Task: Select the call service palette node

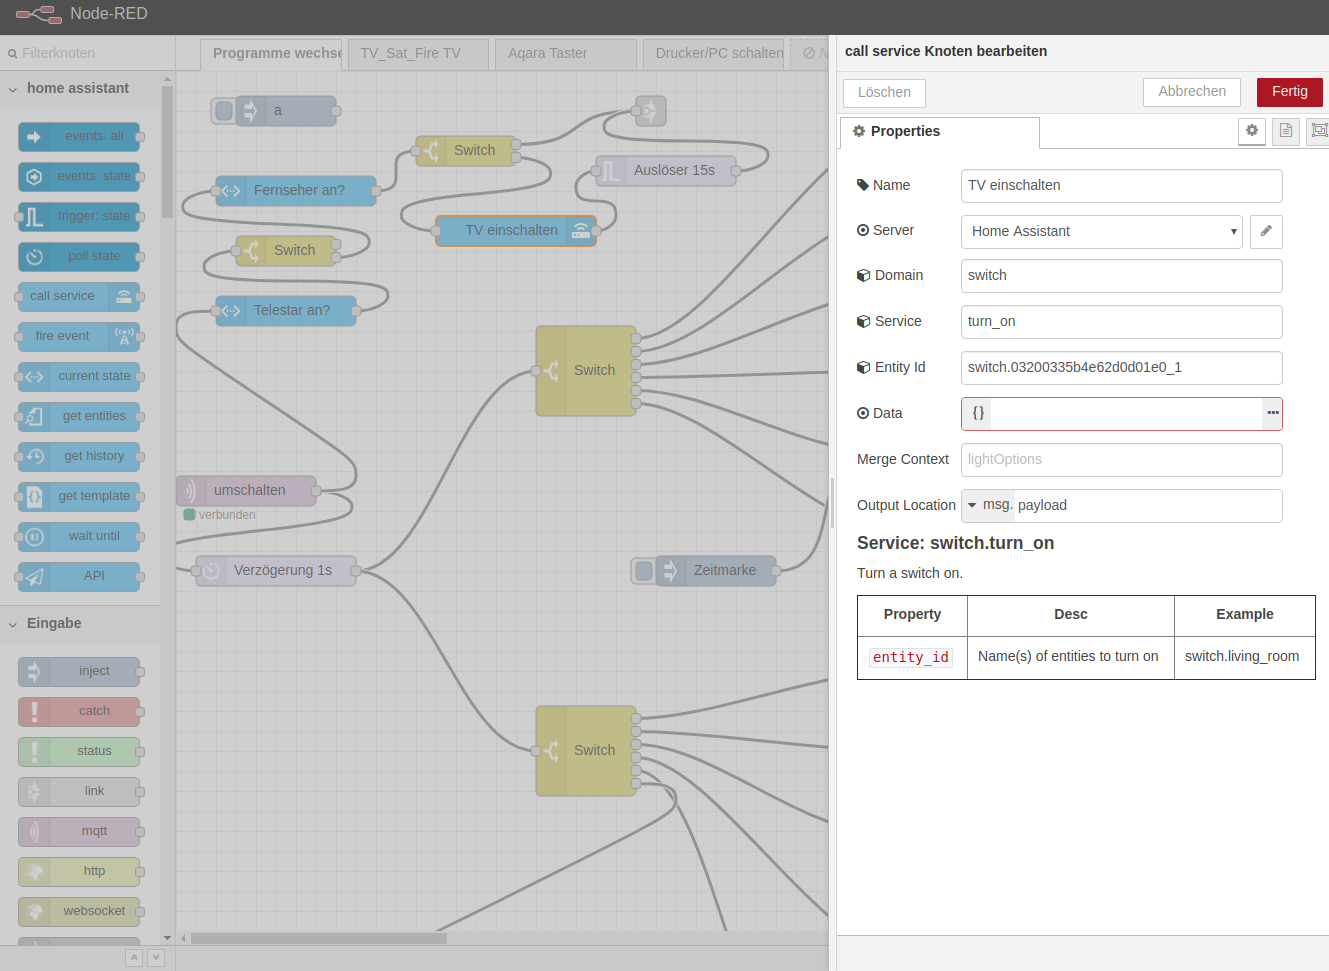Action: [x=79, y=296]
